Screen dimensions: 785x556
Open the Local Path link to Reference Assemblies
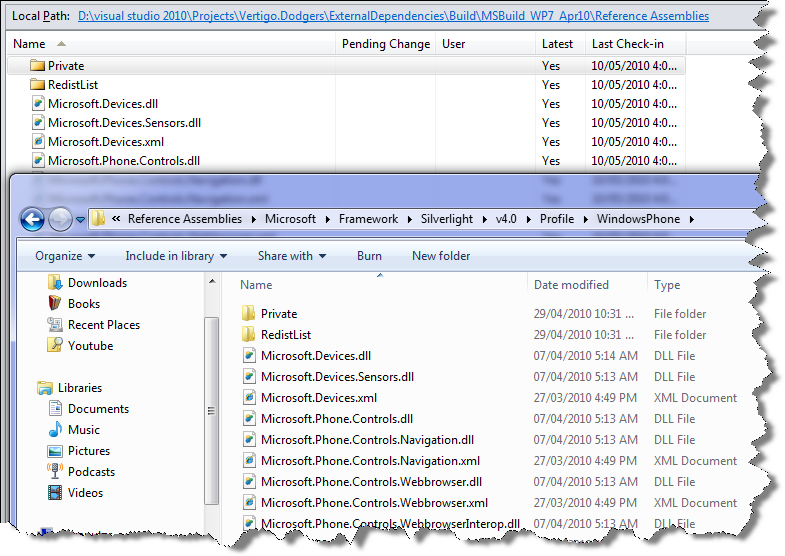click(x=394, y=16)
